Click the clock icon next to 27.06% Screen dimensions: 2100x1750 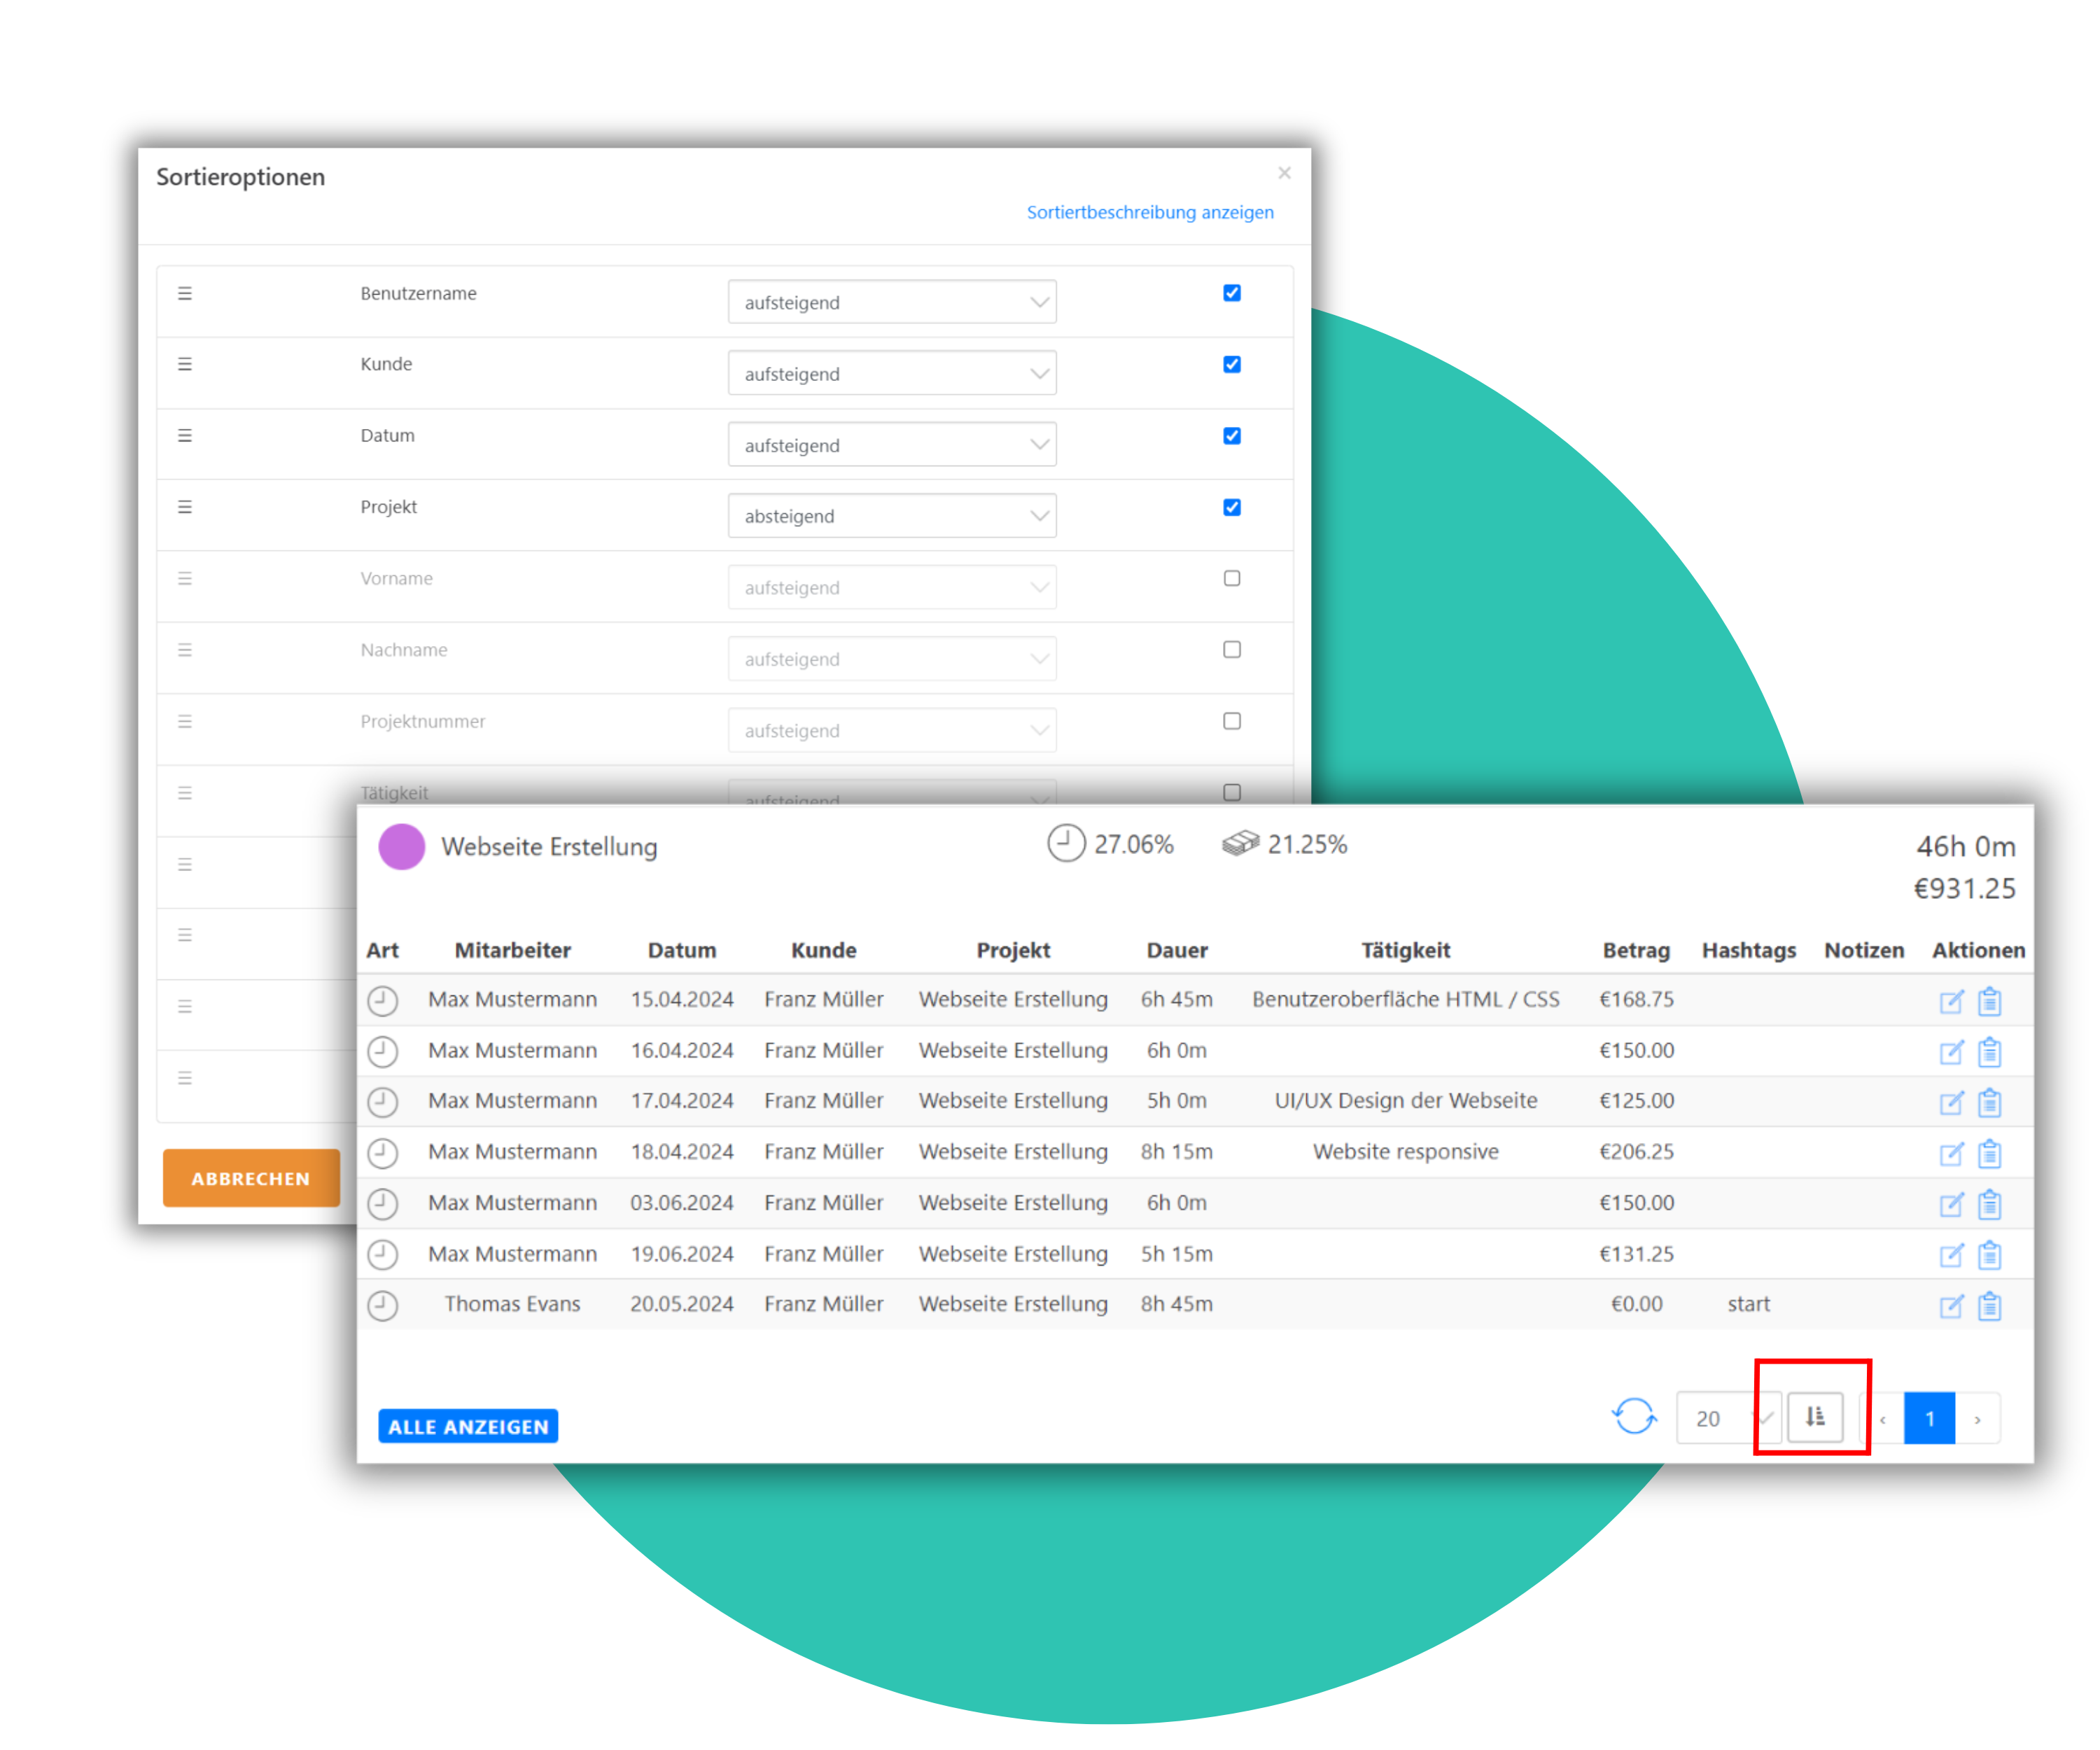(1066, 843)
